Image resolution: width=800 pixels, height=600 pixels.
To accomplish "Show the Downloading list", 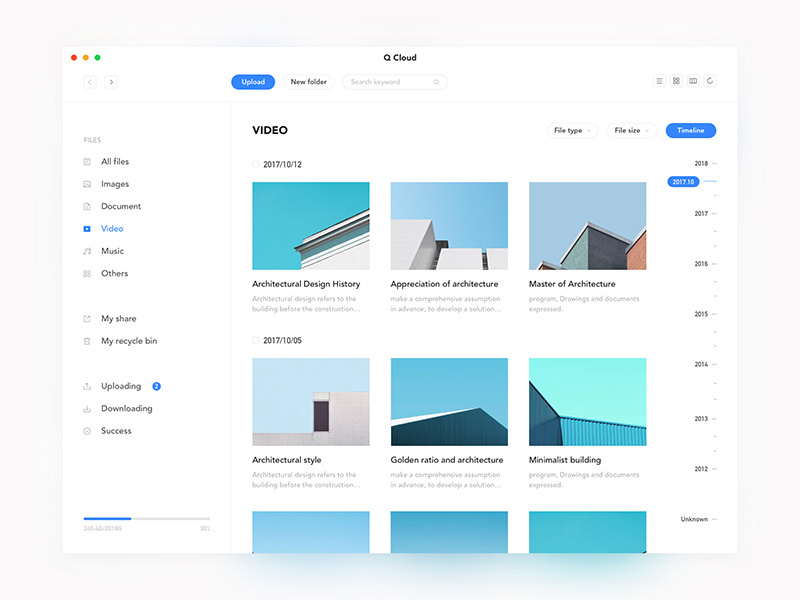I will [127, 409].
